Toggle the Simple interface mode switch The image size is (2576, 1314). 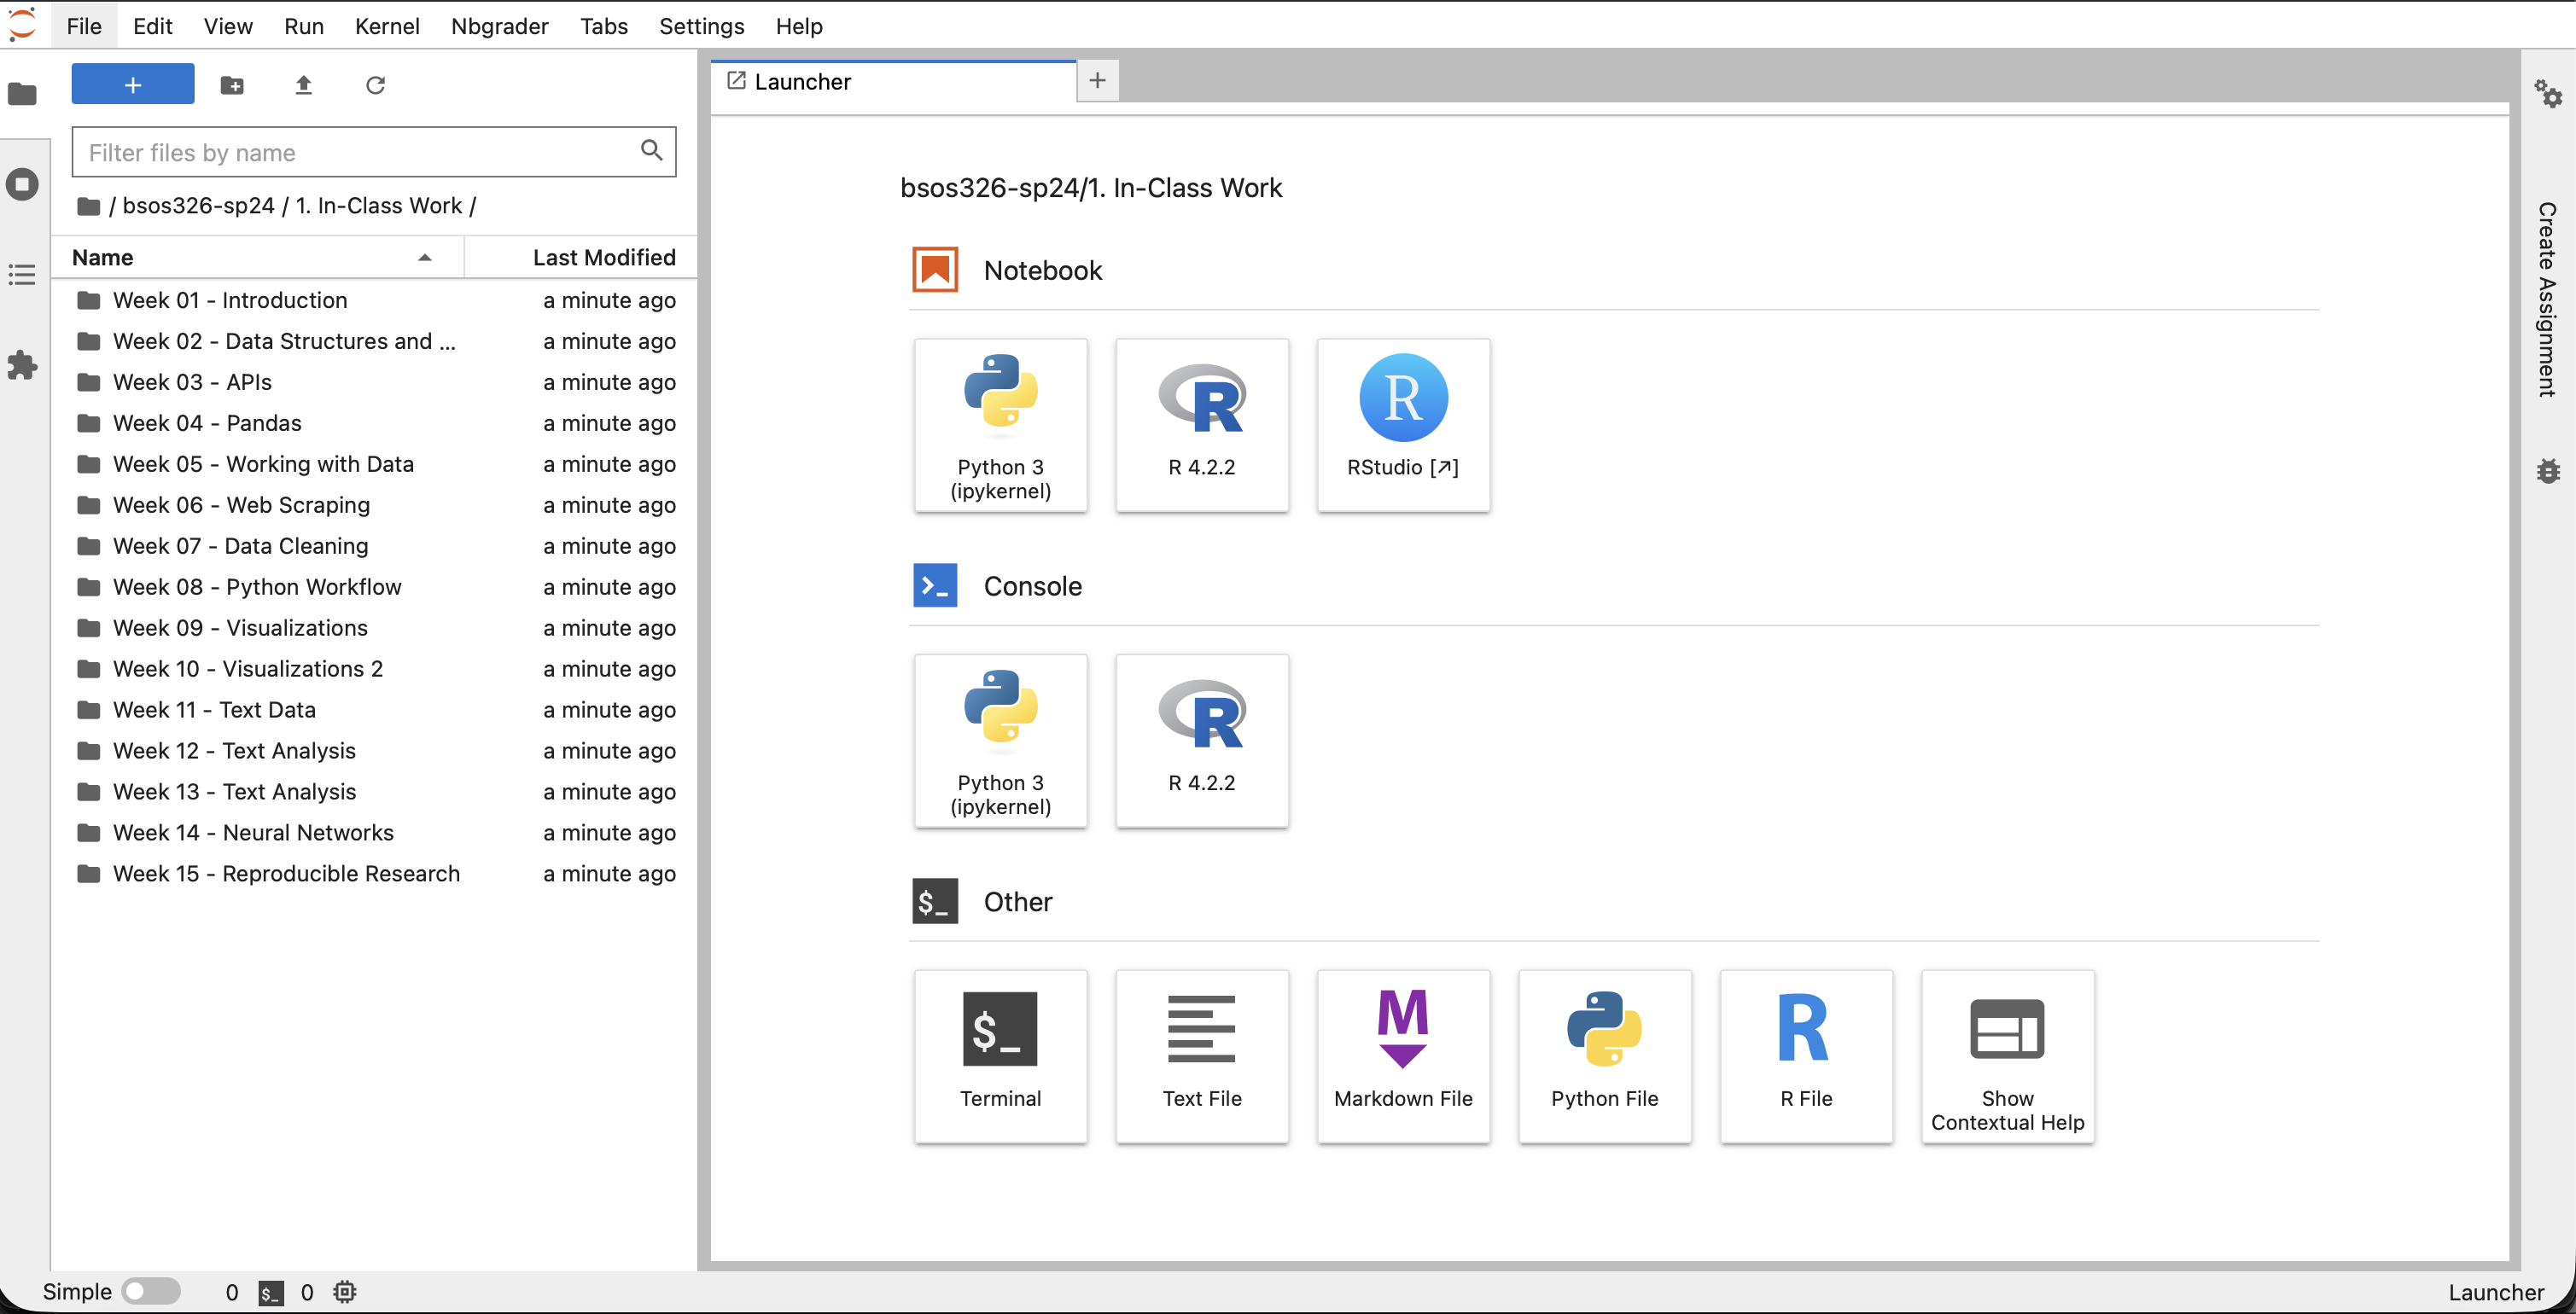pyautogui.click(x=150, y=1291)
